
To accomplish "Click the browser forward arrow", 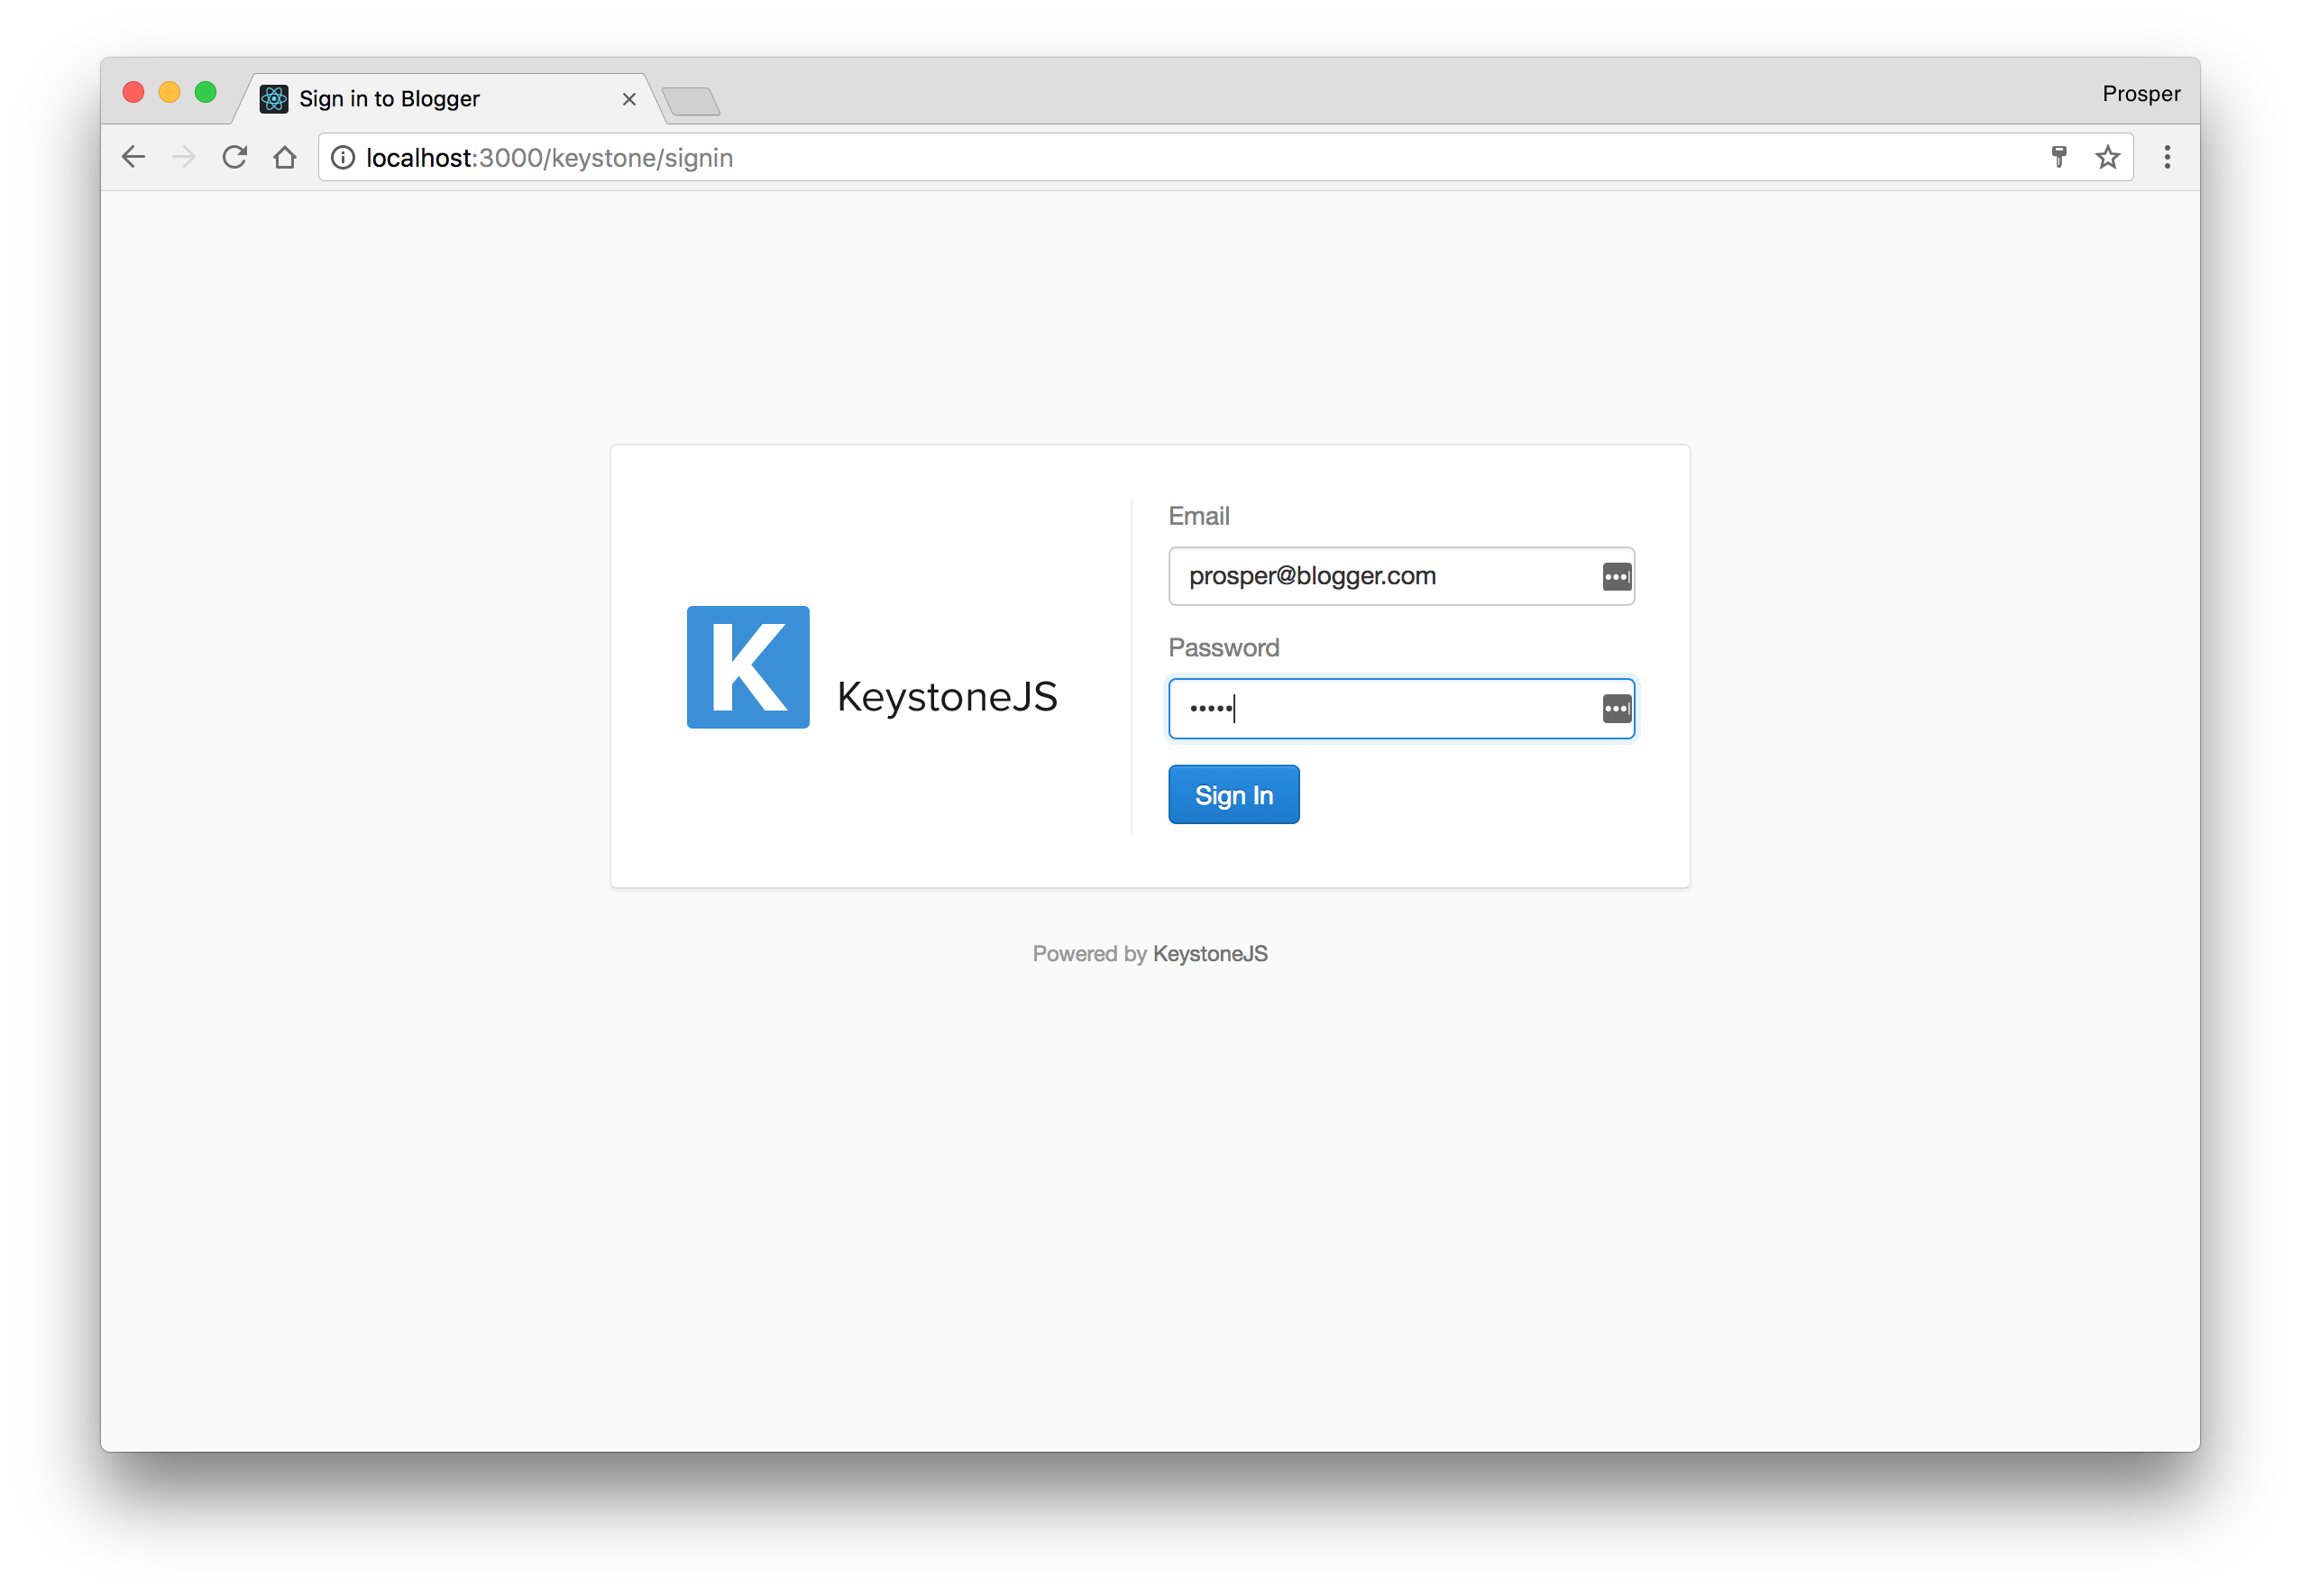I will (184, 157).
